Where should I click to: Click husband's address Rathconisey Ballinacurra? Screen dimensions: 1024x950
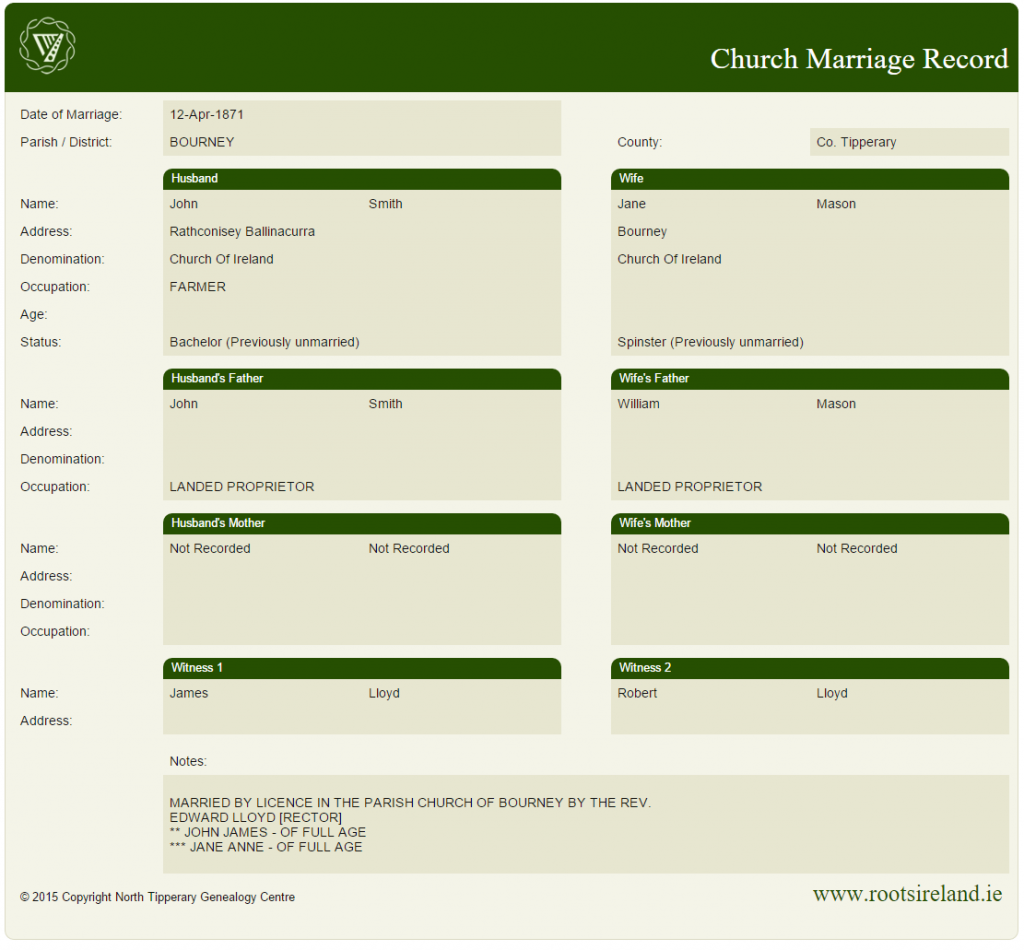point(242,232)
